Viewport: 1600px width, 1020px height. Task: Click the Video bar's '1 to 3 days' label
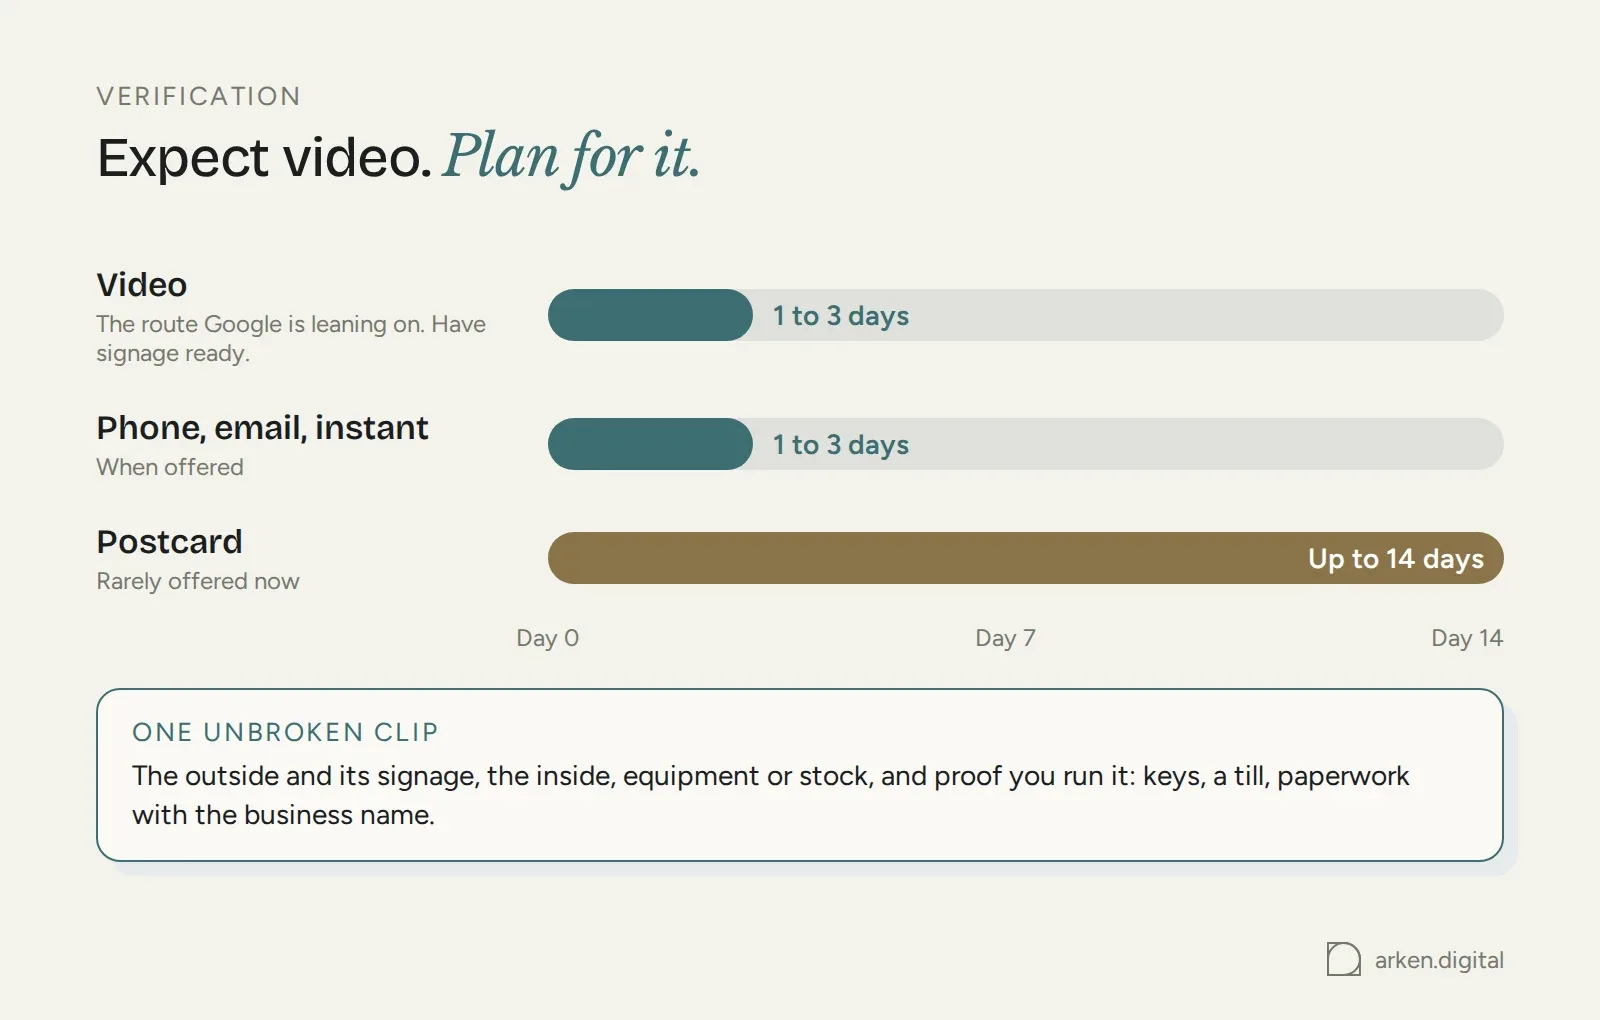(x=840, y=316)
